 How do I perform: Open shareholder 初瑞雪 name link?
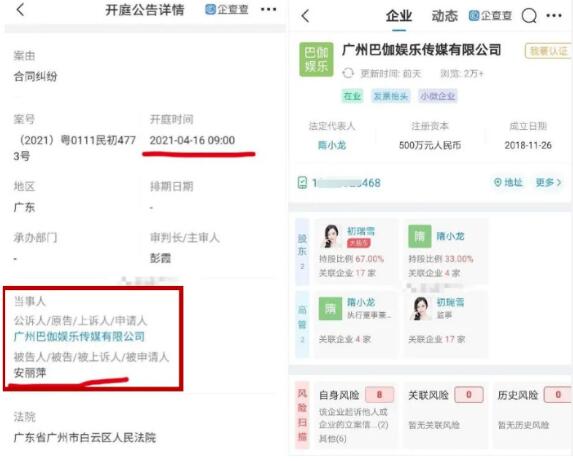click(361, 231)
